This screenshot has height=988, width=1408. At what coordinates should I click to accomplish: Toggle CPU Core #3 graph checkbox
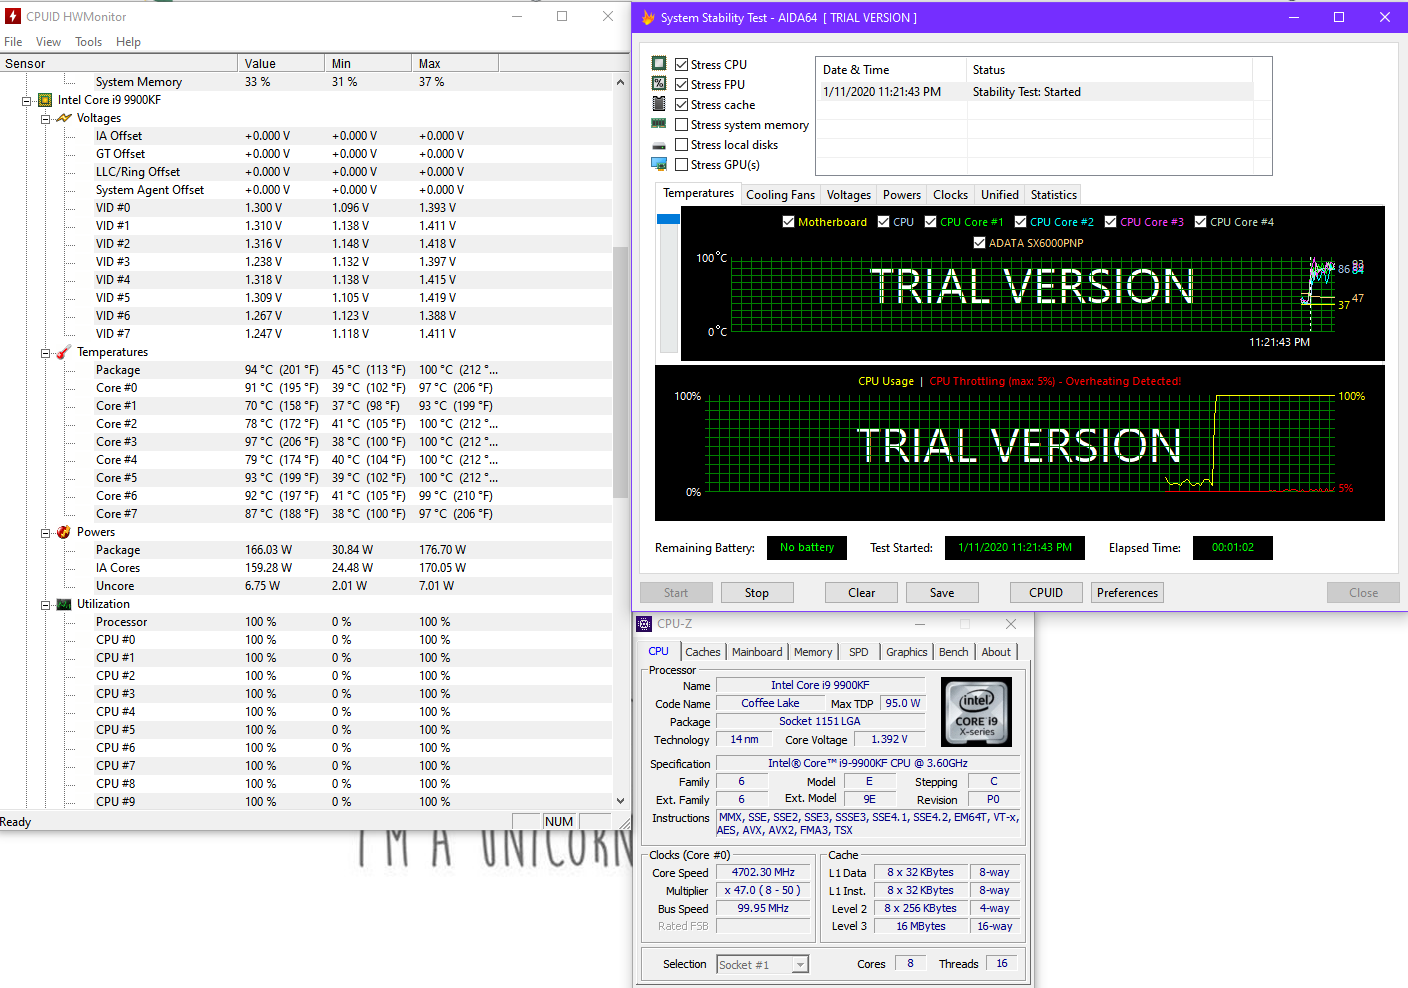[1110, 222]
